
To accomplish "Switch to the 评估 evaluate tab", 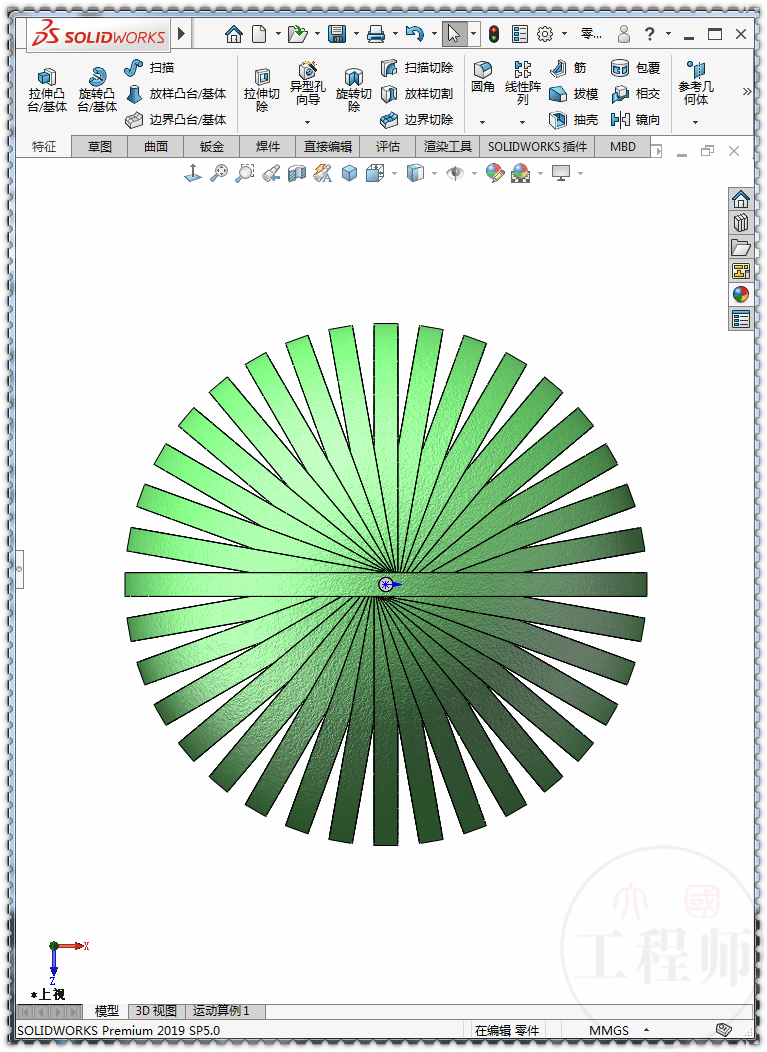I will (387, 146).
